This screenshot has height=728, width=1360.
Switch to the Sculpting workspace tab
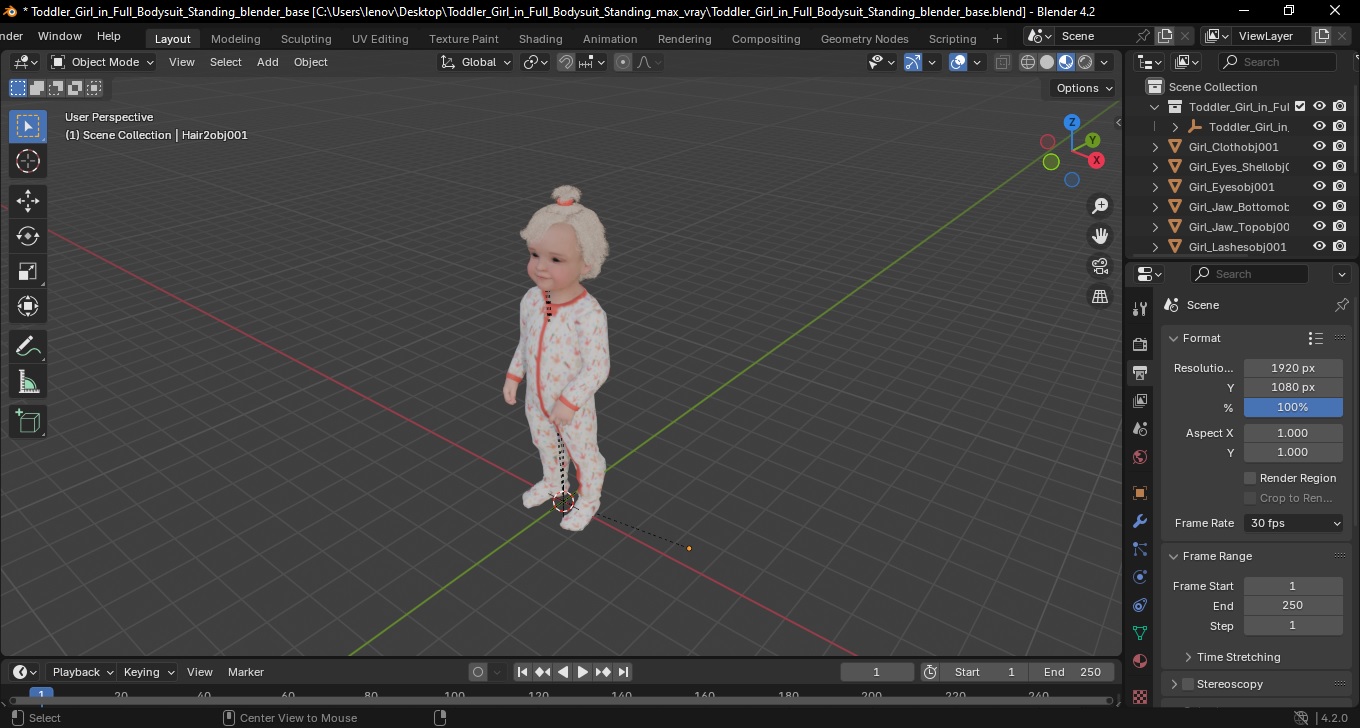click(x=306, y=39)
